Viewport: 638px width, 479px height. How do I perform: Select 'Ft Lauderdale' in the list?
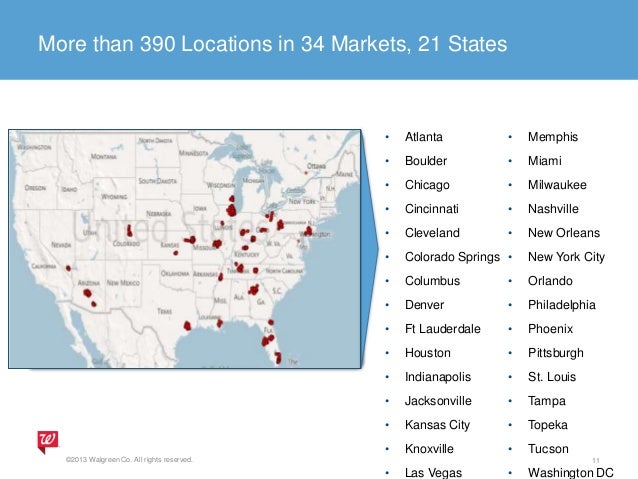443,329
